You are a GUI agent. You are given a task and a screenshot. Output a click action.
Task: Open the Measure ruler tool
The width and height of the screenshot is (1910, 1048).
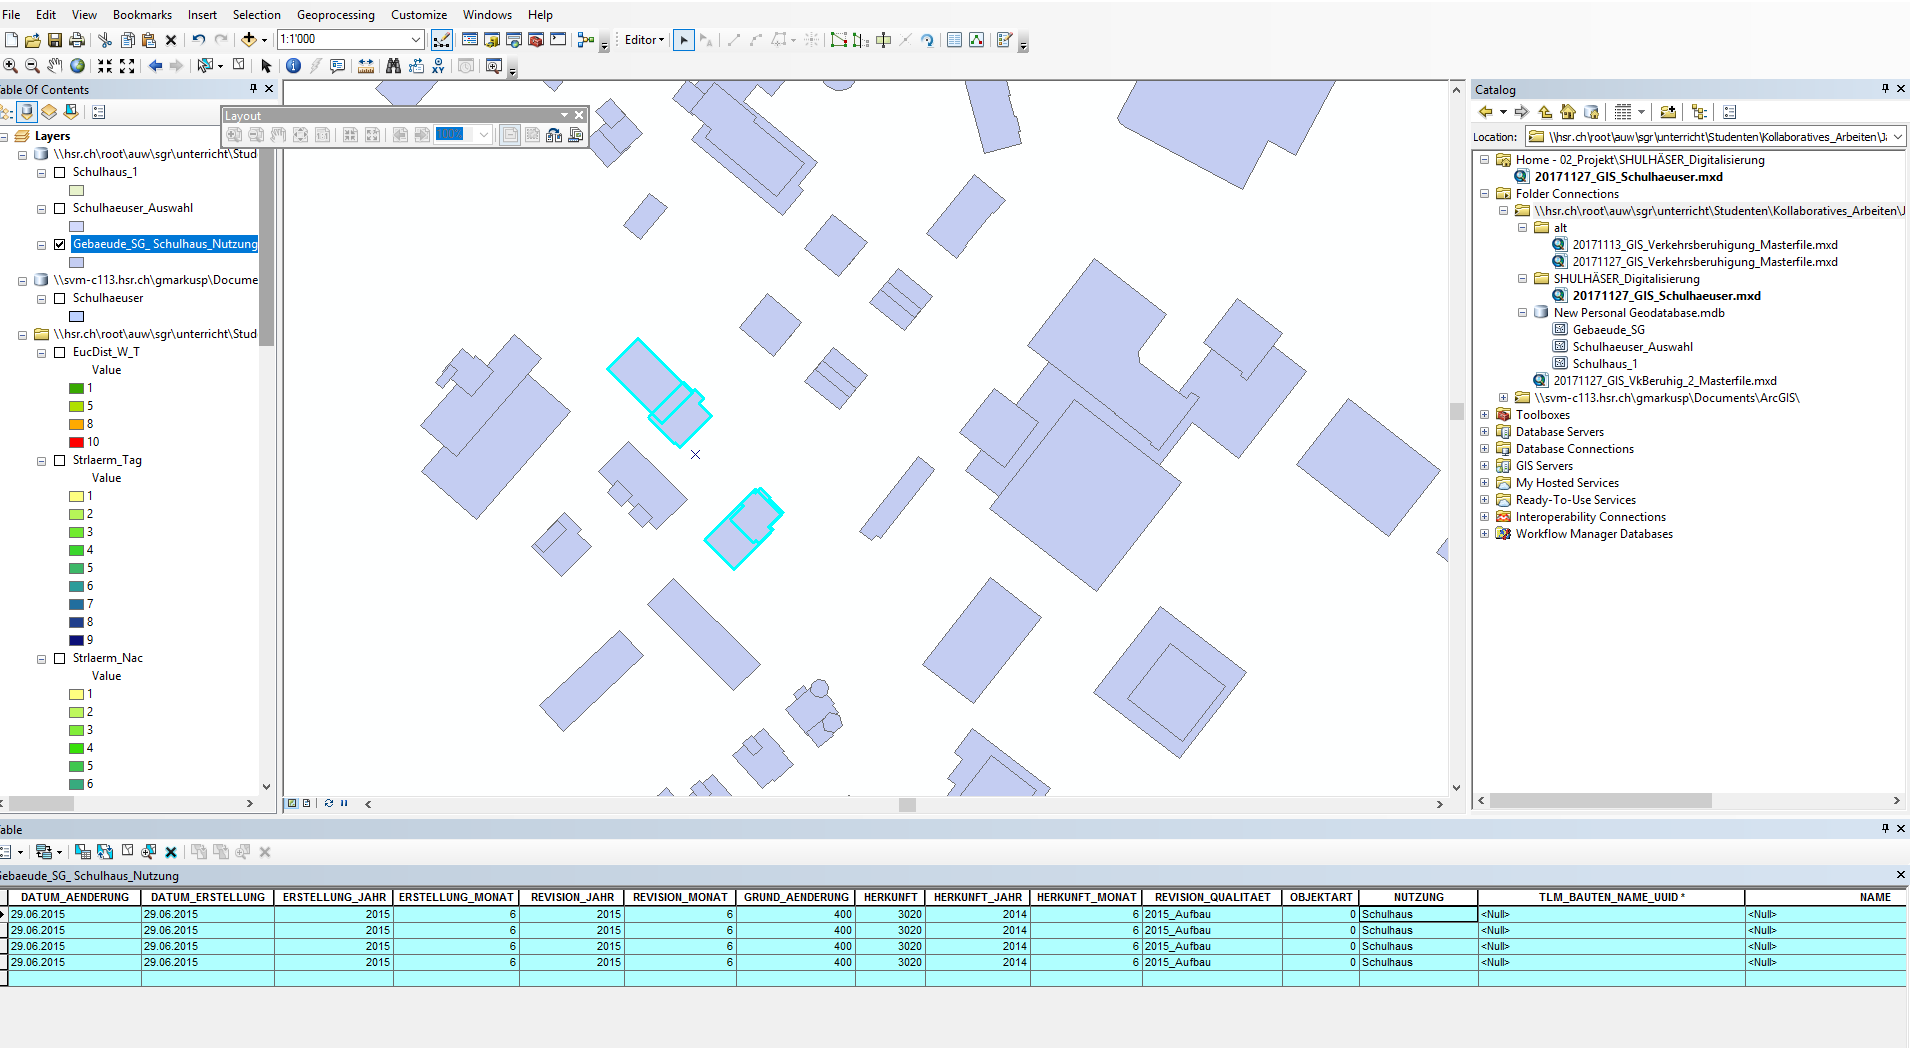tap(366, 66)
